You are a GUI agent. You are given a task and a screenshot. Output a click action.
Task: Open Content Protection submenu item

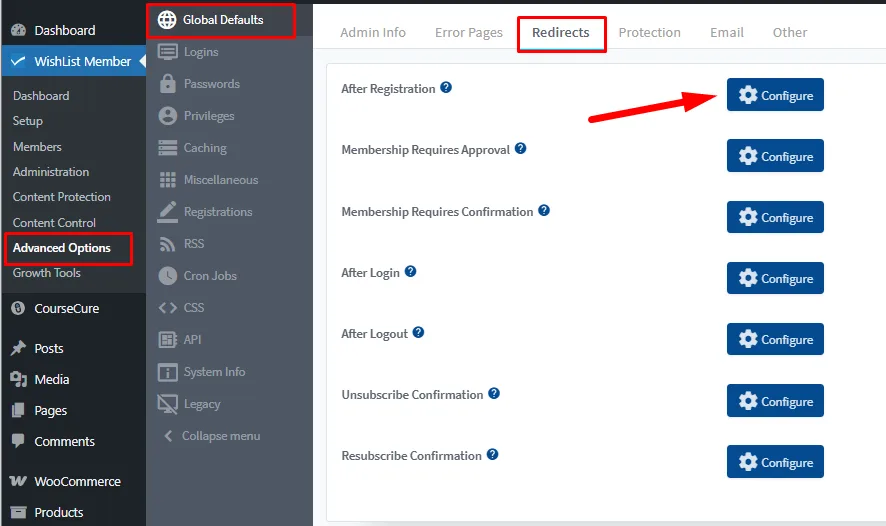[x=62, y=197]
